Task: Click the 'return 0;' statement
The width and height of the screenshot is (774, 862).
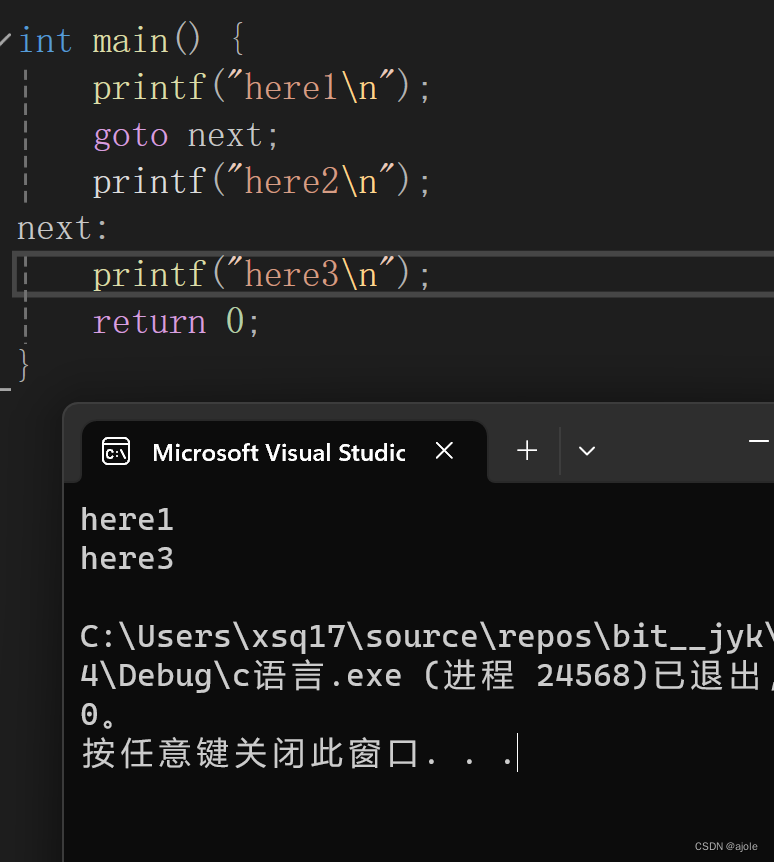Action: click(x=176, y=322)
